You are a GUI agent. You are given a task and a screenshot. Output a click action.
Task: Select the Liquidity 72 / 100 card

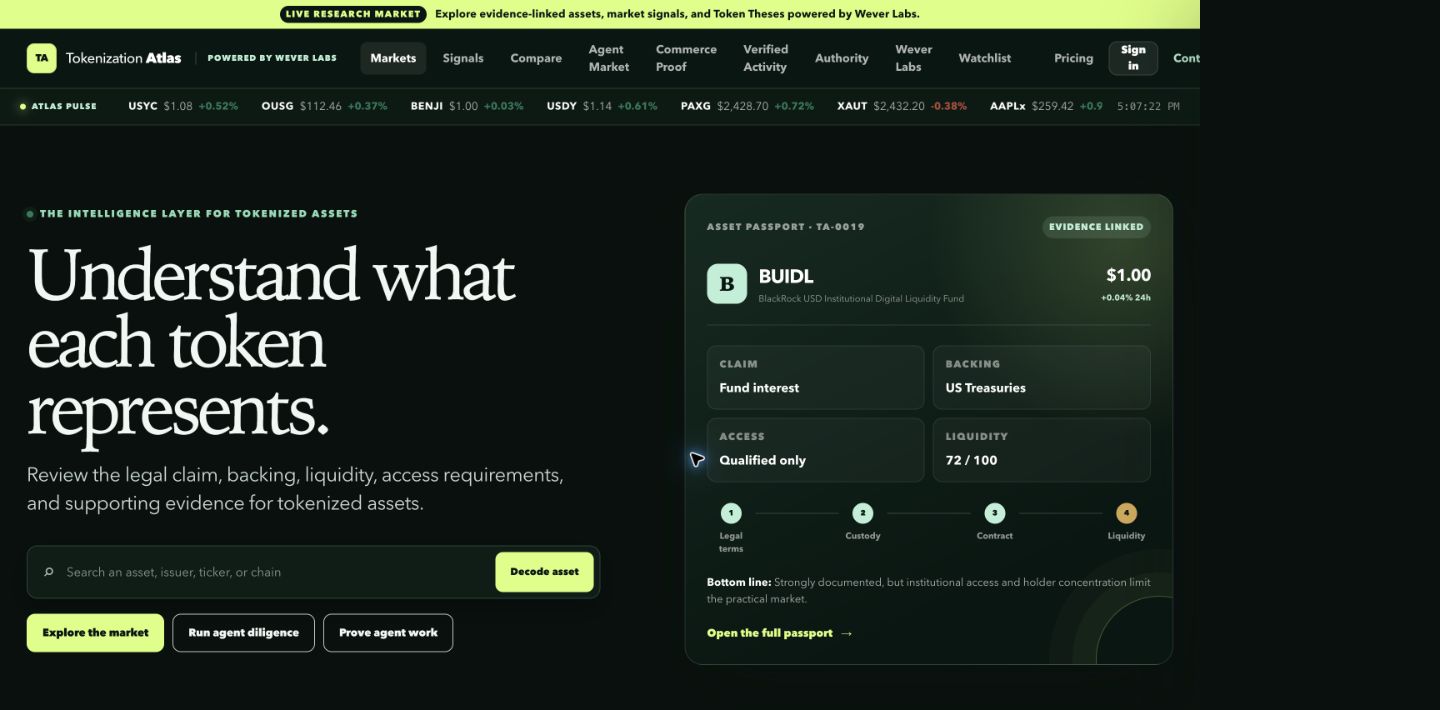[x=1041, y=450]
